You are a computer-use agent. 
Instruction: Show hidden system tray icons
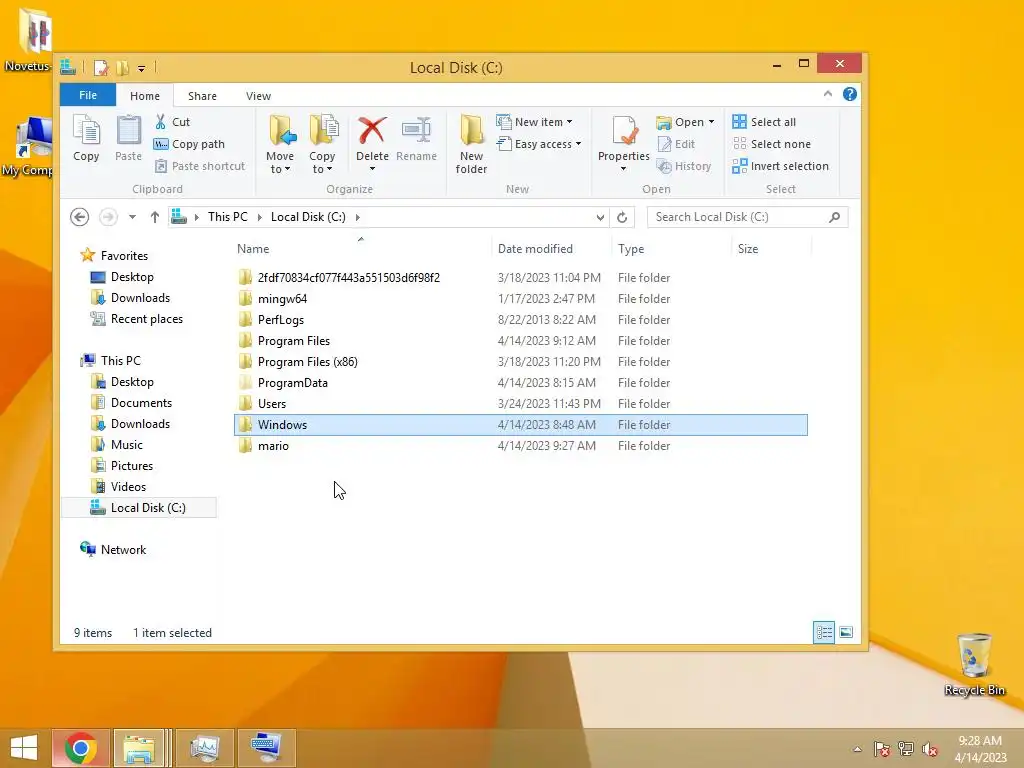tap(857, 748)
